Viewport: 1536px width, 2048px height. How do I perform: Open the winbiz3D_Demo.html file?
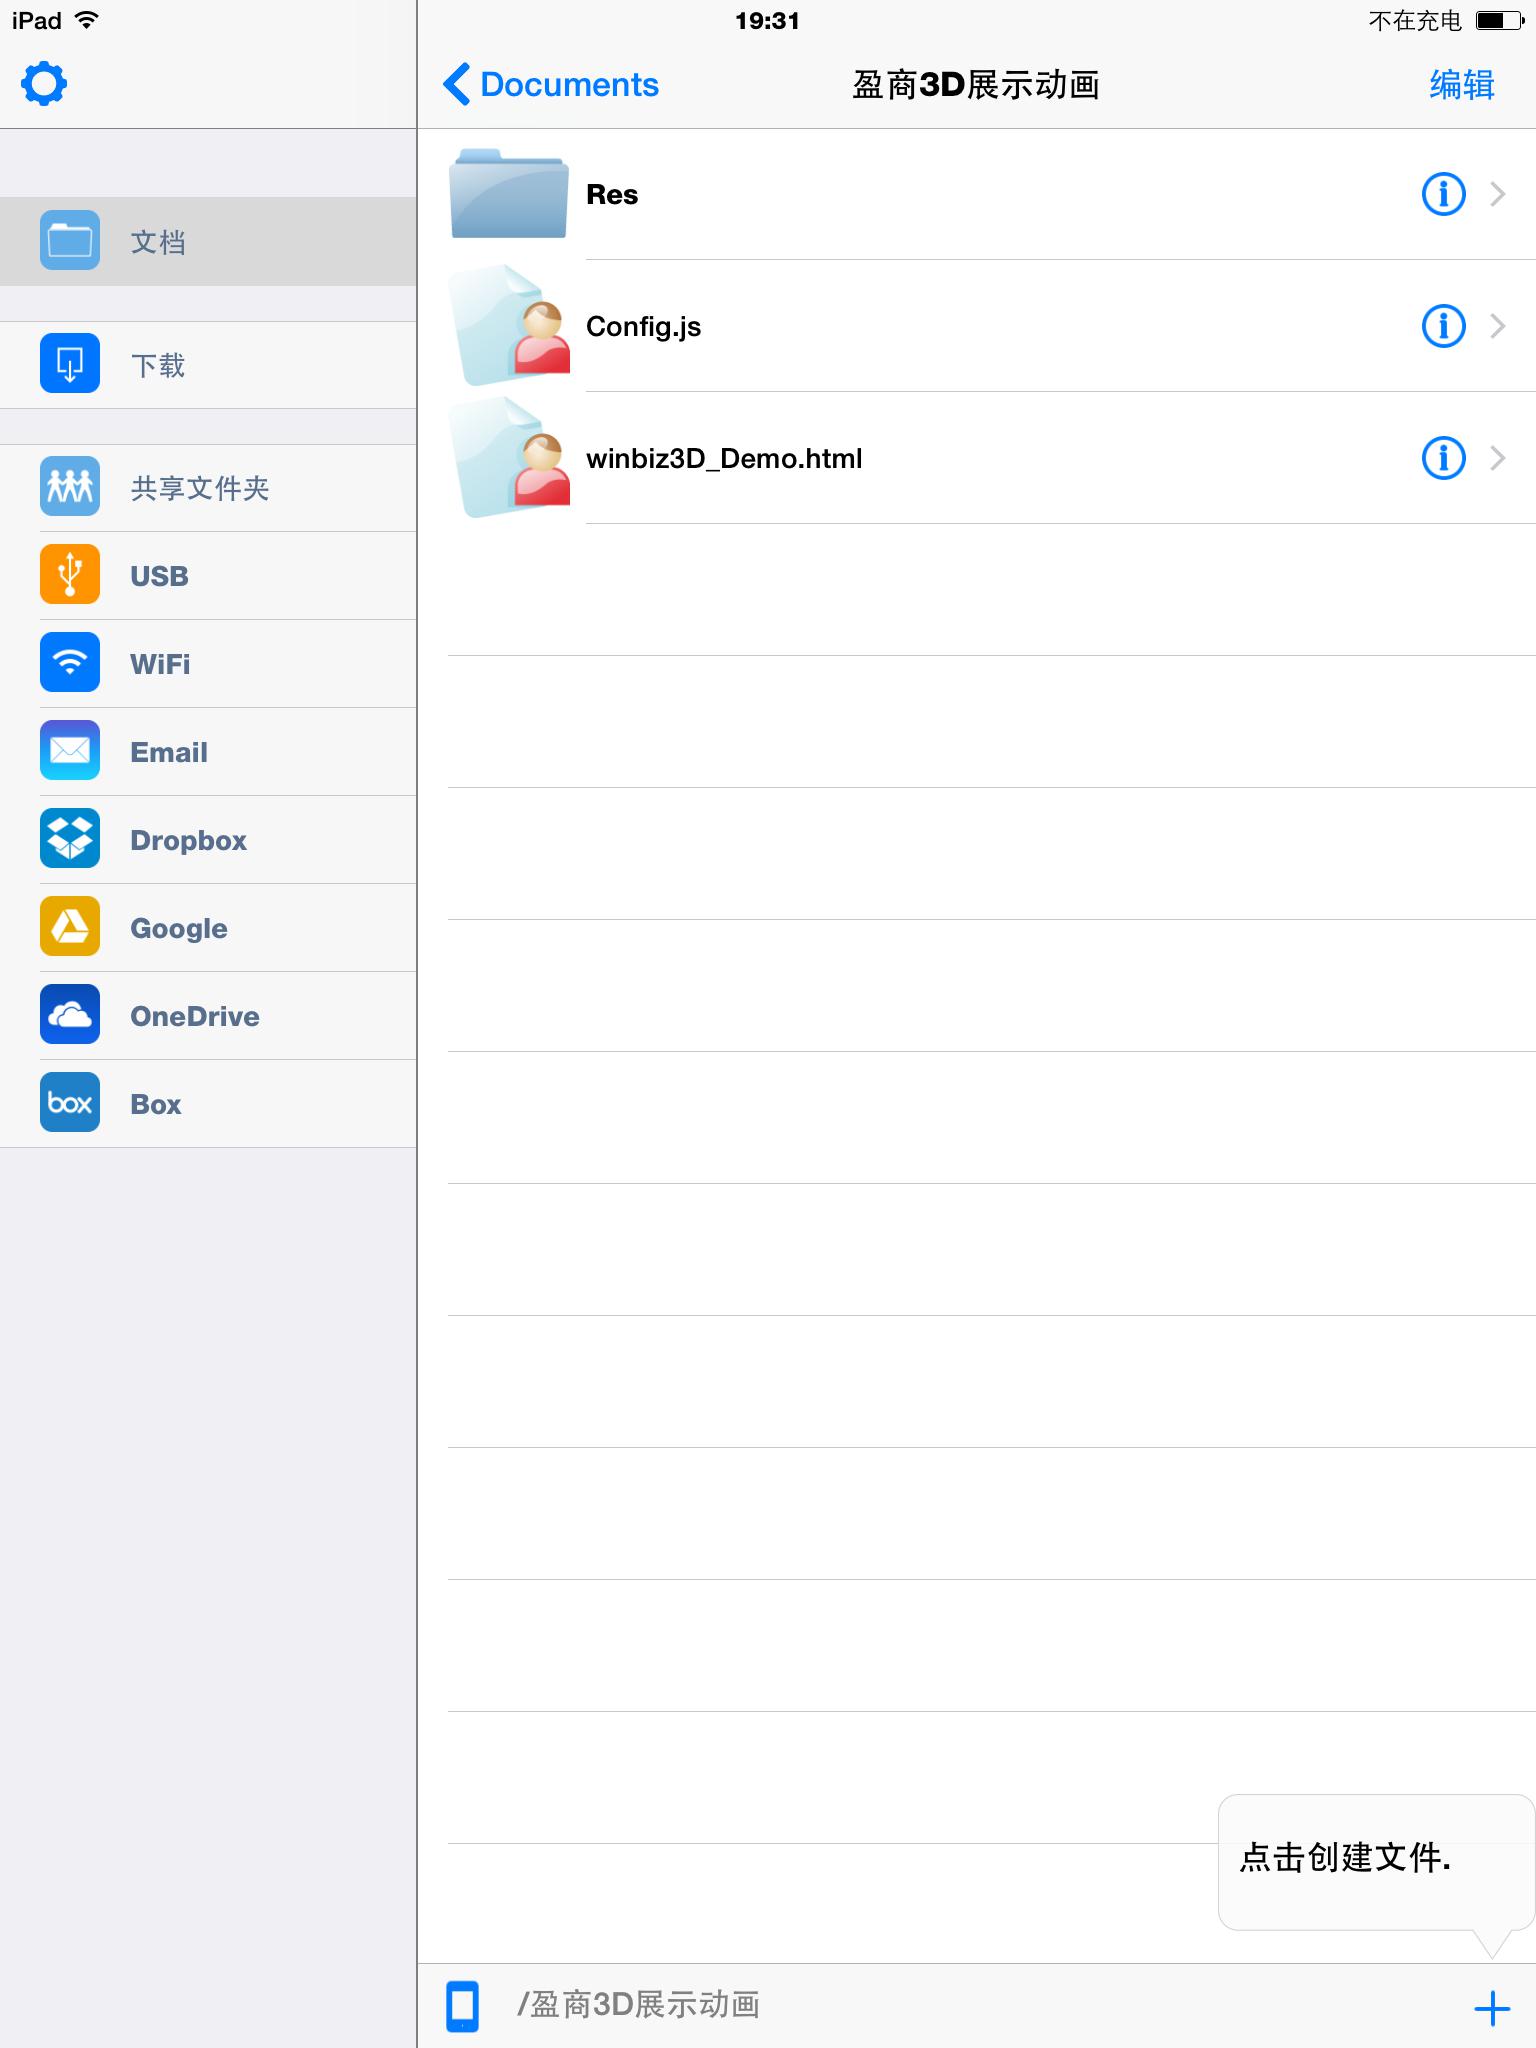click(x=724, y=458)
